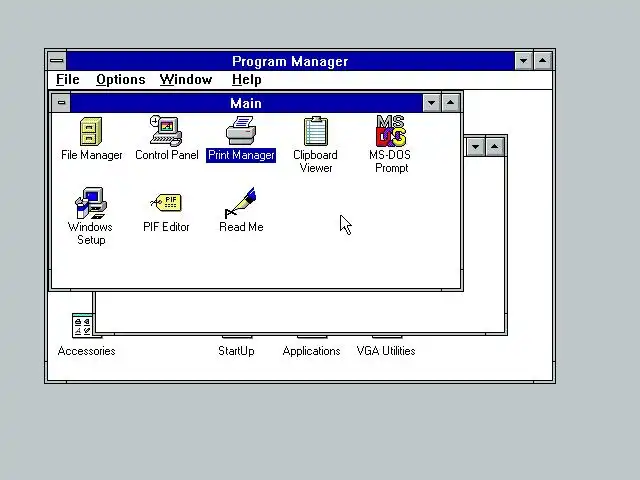The width and height of the screenshot is (640, 480).
Task: Click the VGA Utilities group label
Action: click(386, 351)
